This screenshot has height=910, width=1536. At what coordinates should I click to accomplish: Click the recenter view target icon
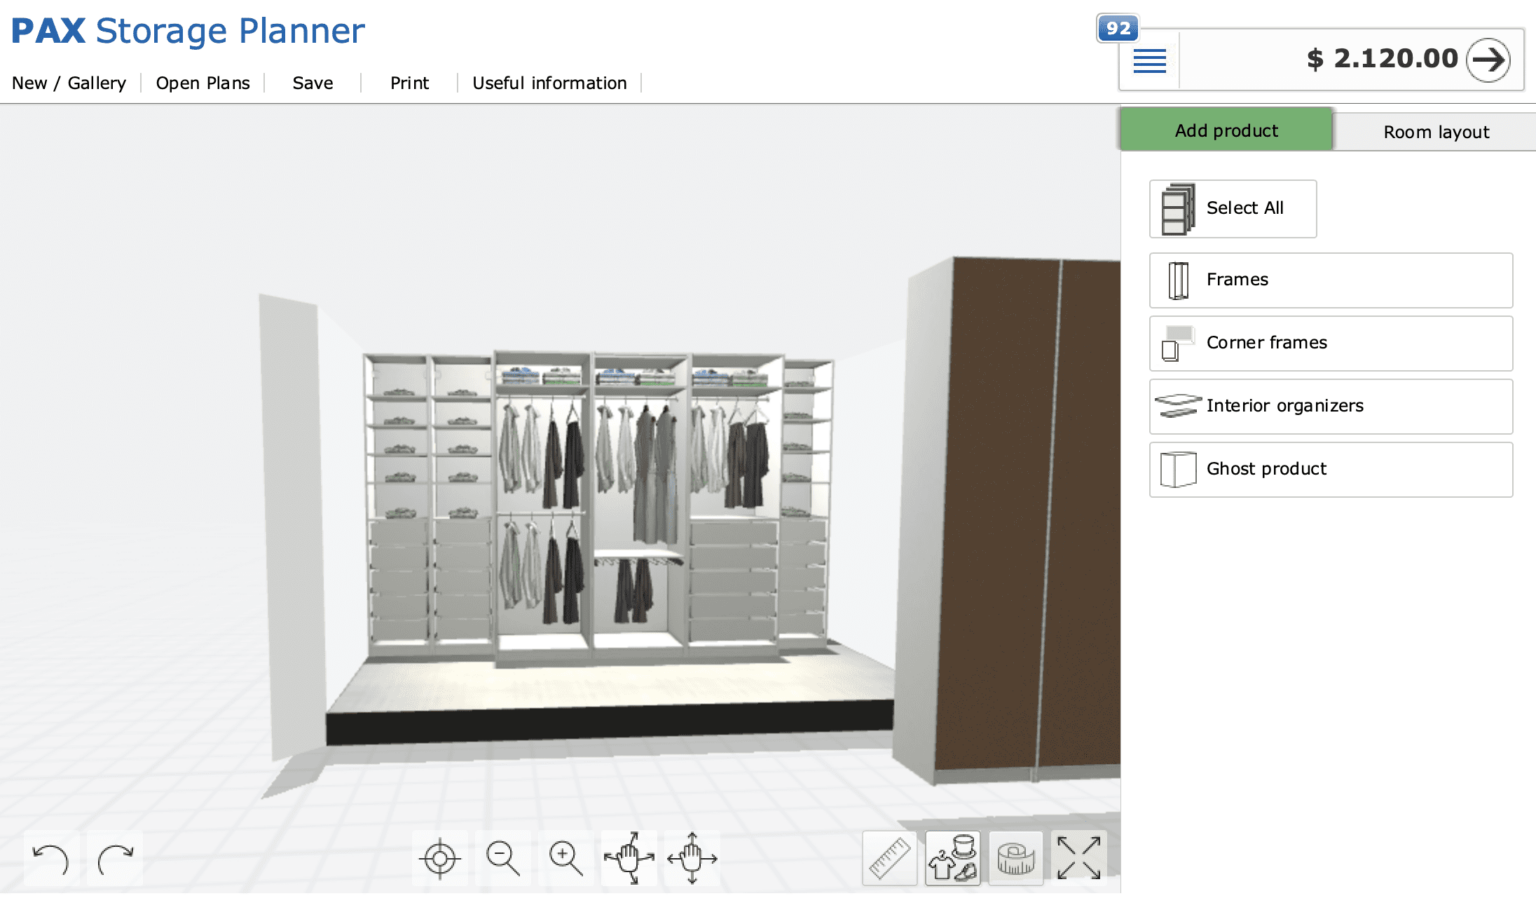[440, 858]
